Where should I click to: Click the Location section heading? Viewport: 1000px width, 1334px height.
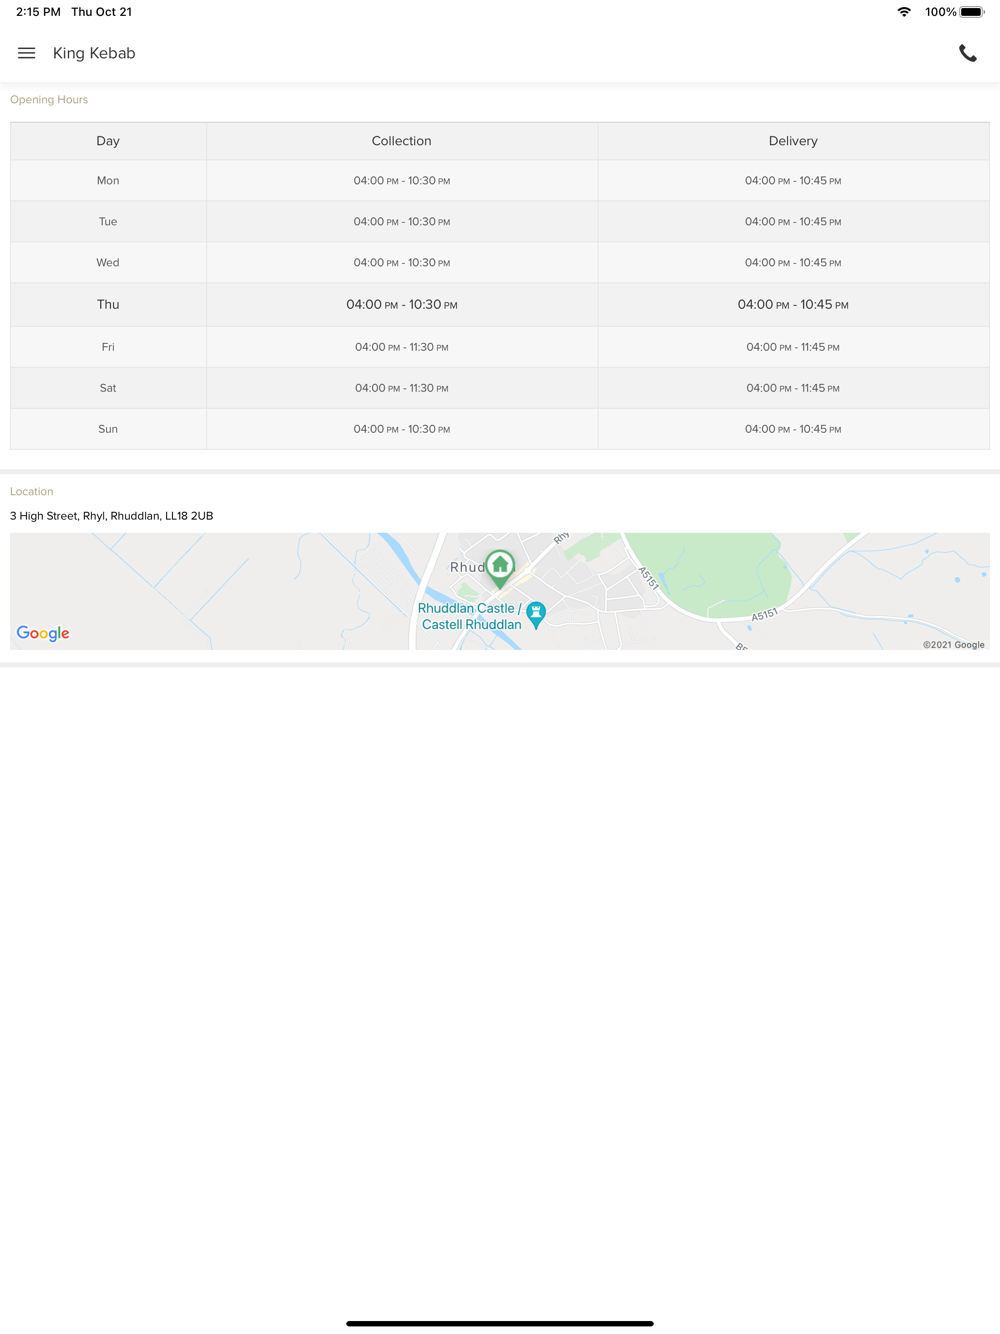[x=32, y=492]
